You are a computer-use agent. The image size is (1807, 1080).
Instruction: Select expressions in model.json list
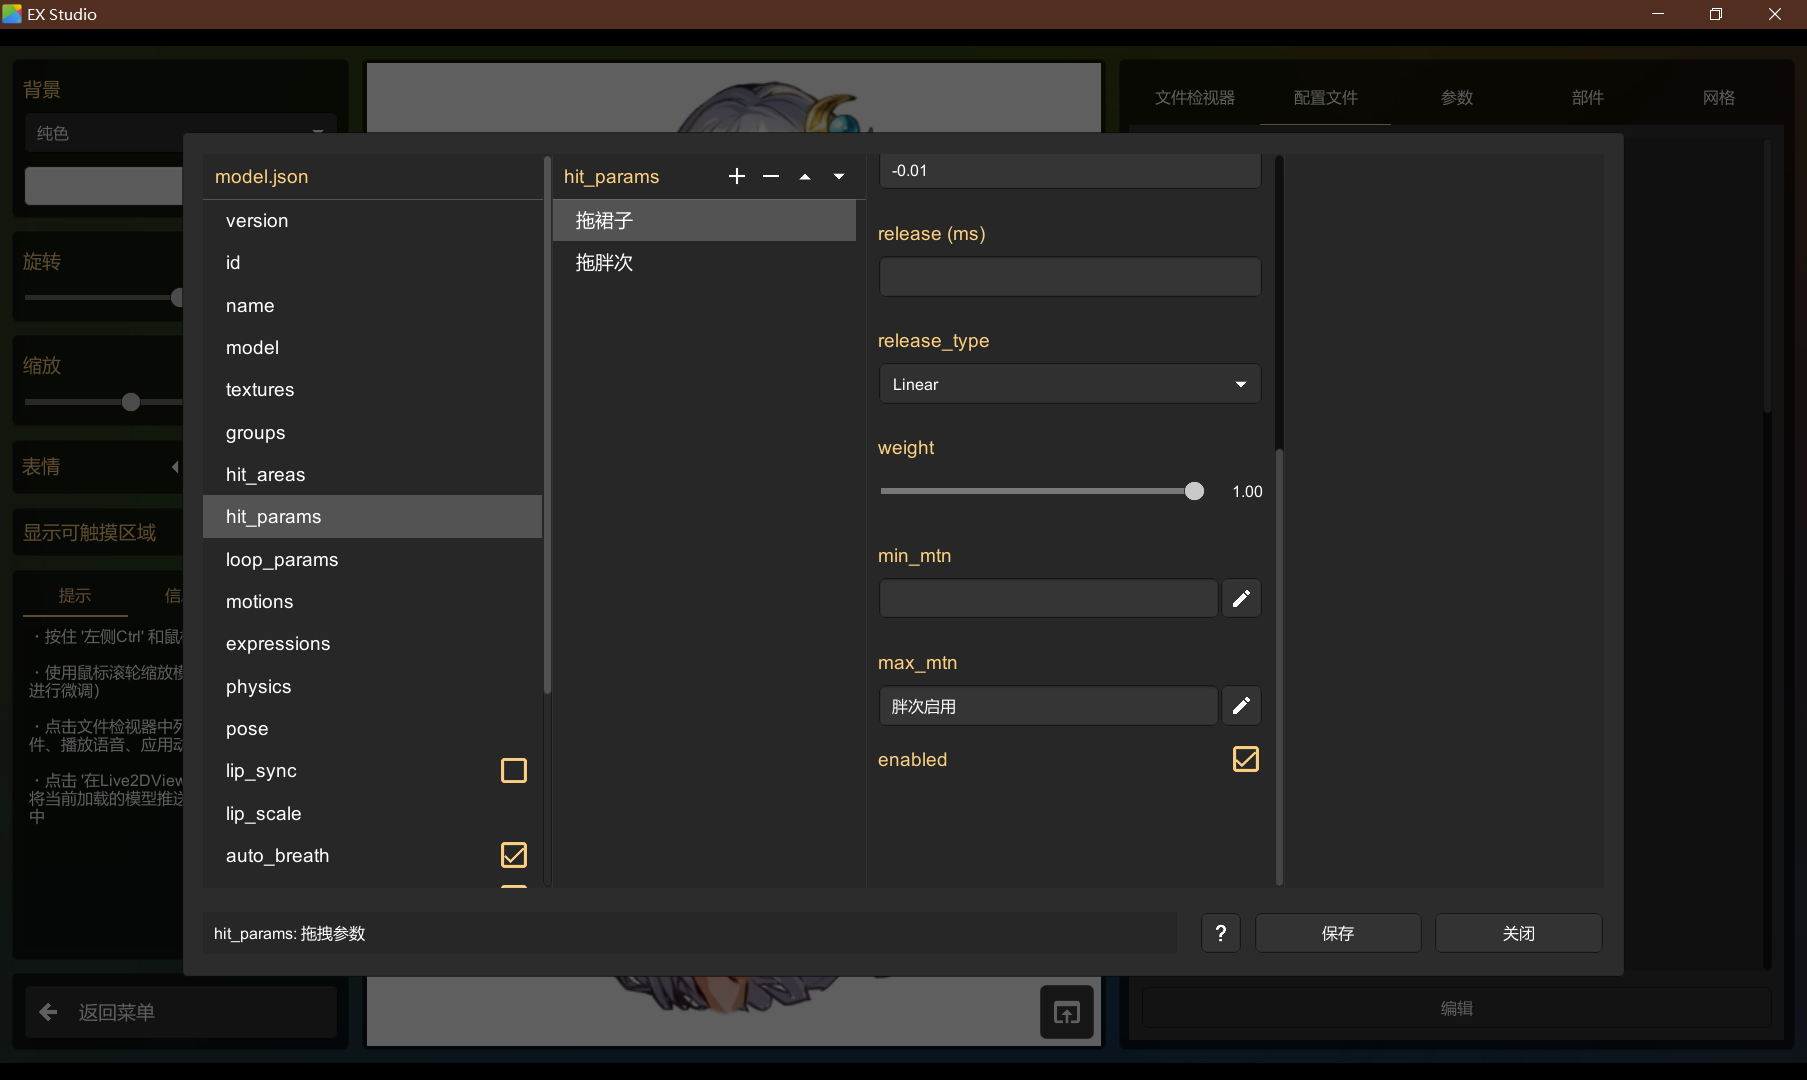click(x=372, y=643)
